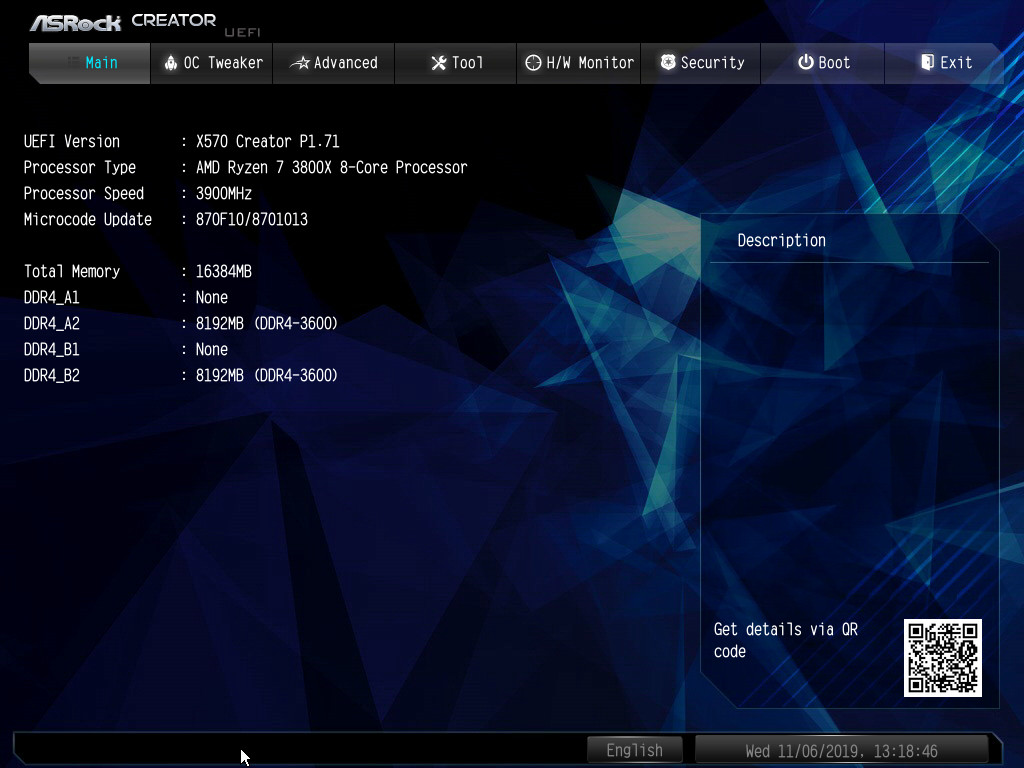Click the OC Tweaker rocket icon
The image size is (1024, 768).
170,63
